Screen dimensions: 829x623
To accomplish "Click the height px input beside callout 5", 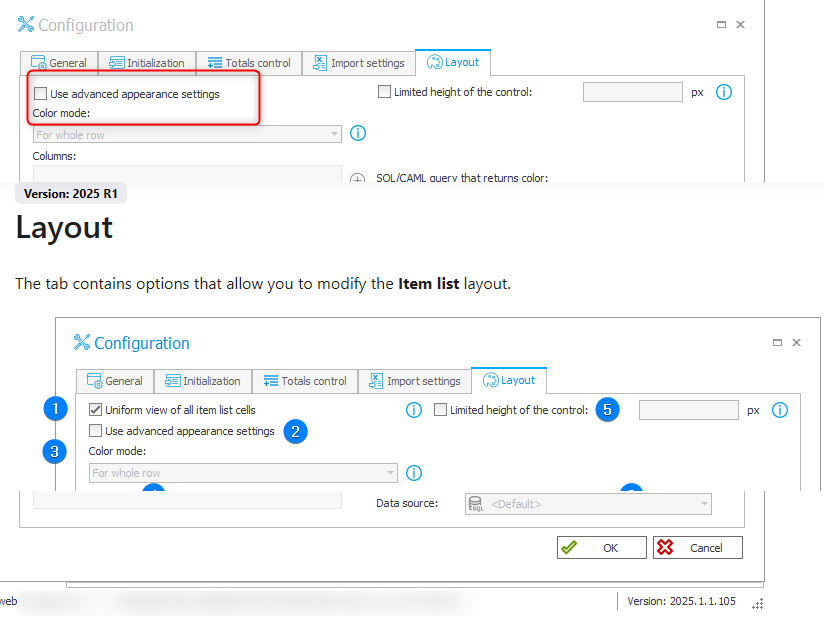I will tap(689, 410).
